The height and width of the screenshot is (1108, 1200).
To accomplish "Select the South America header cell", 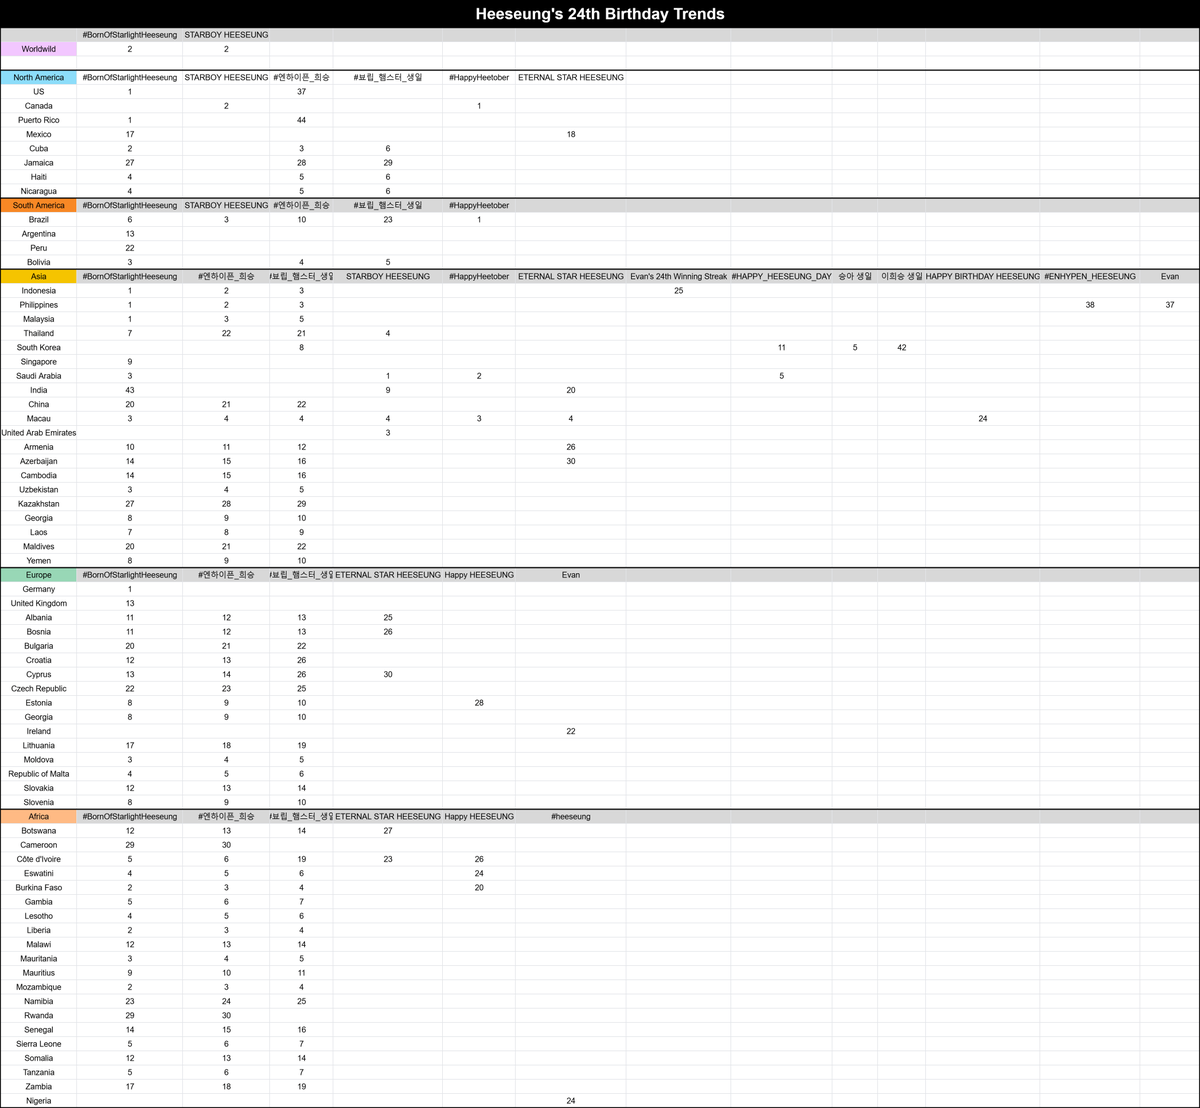I will [39, 205].
